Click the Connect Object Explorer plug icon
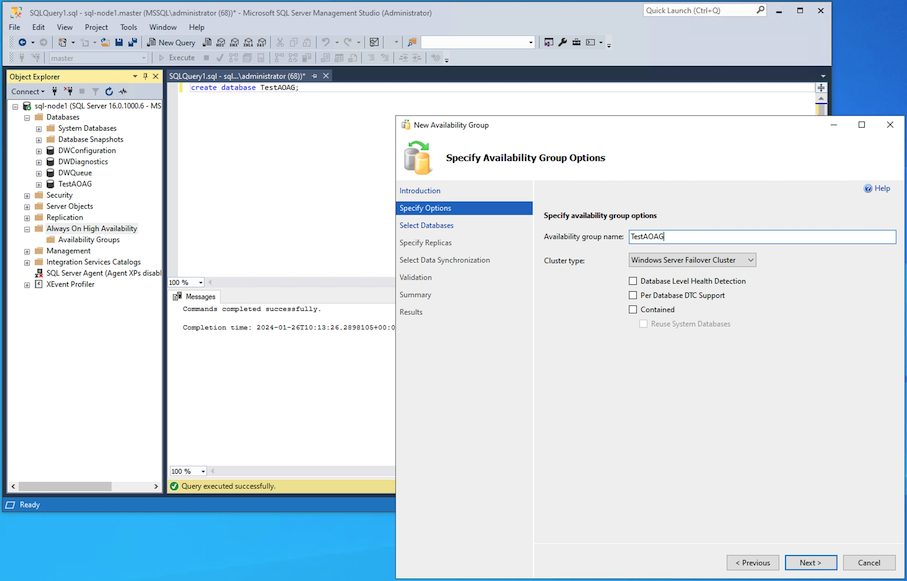907x581 pixels. [54, 91]
